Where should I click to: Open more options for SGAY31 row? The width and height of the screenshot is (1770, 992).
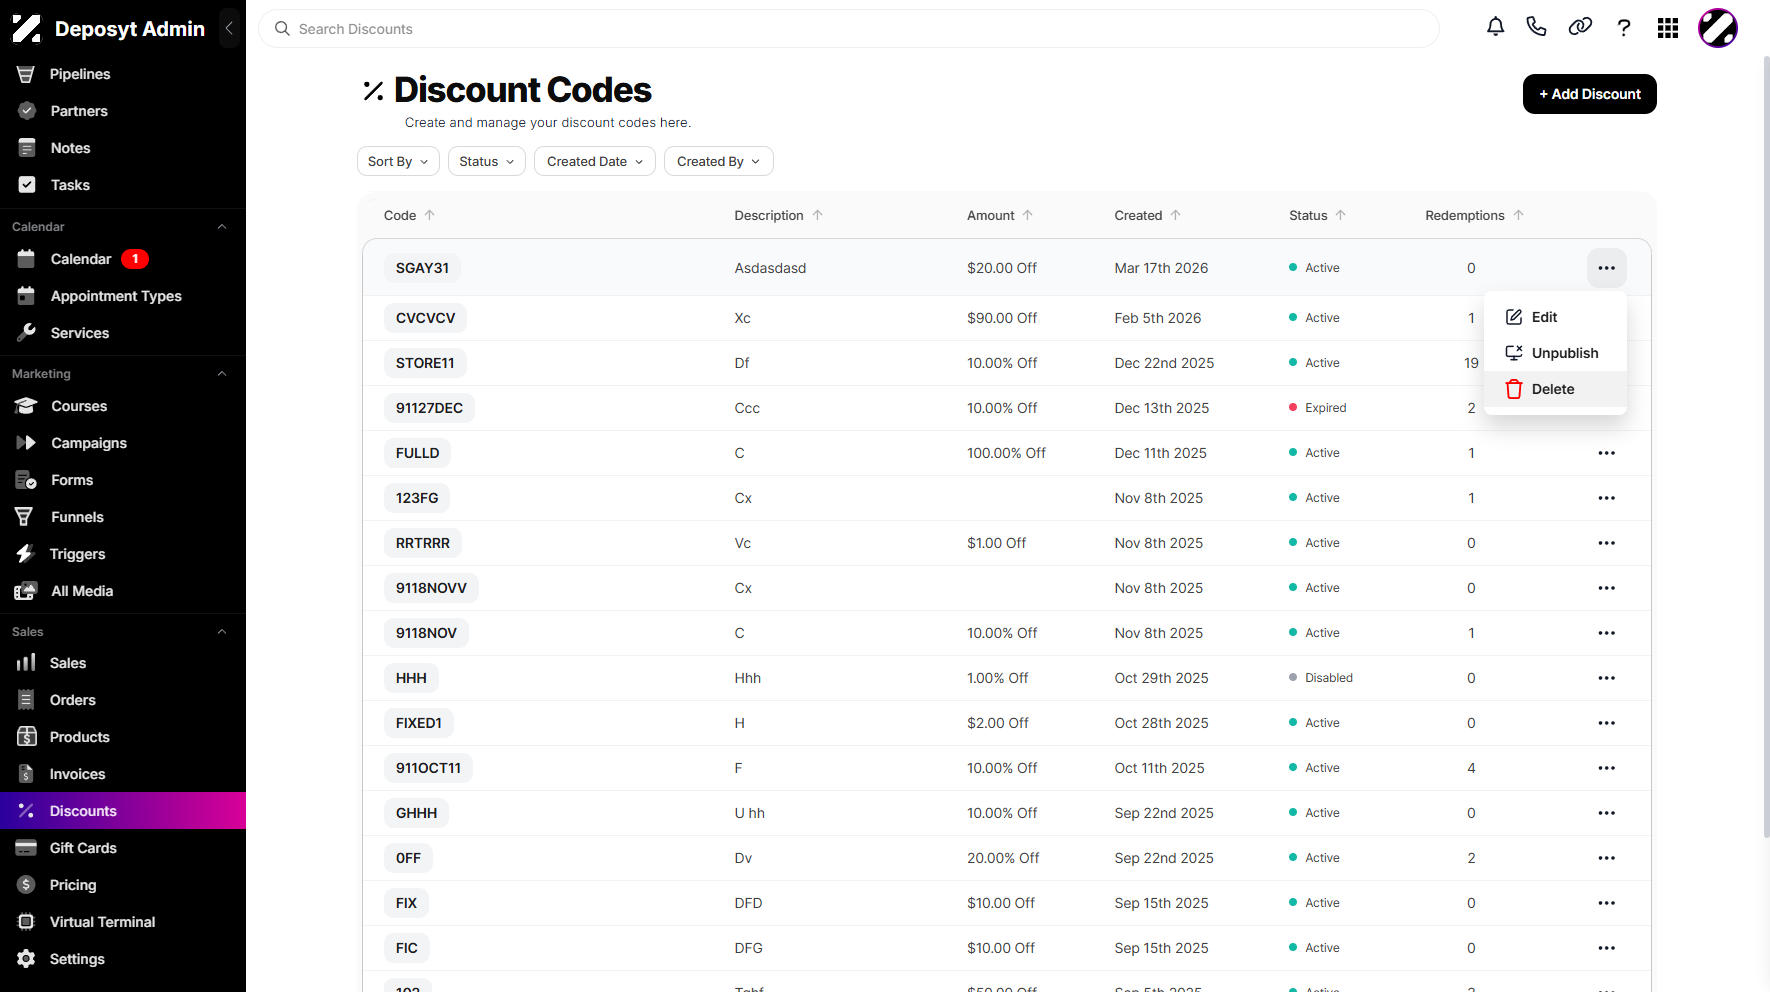coord(1606,268)
